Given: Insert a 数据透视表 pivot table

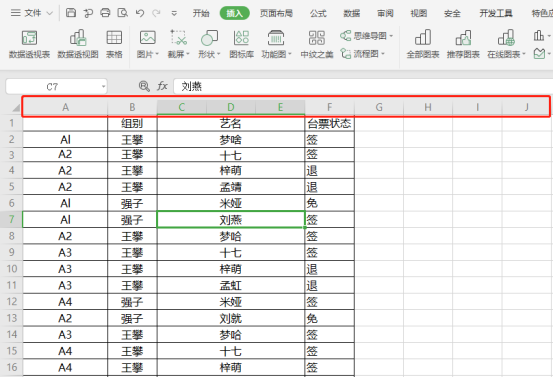Looking at the screenshot, I should click(29, 44).
